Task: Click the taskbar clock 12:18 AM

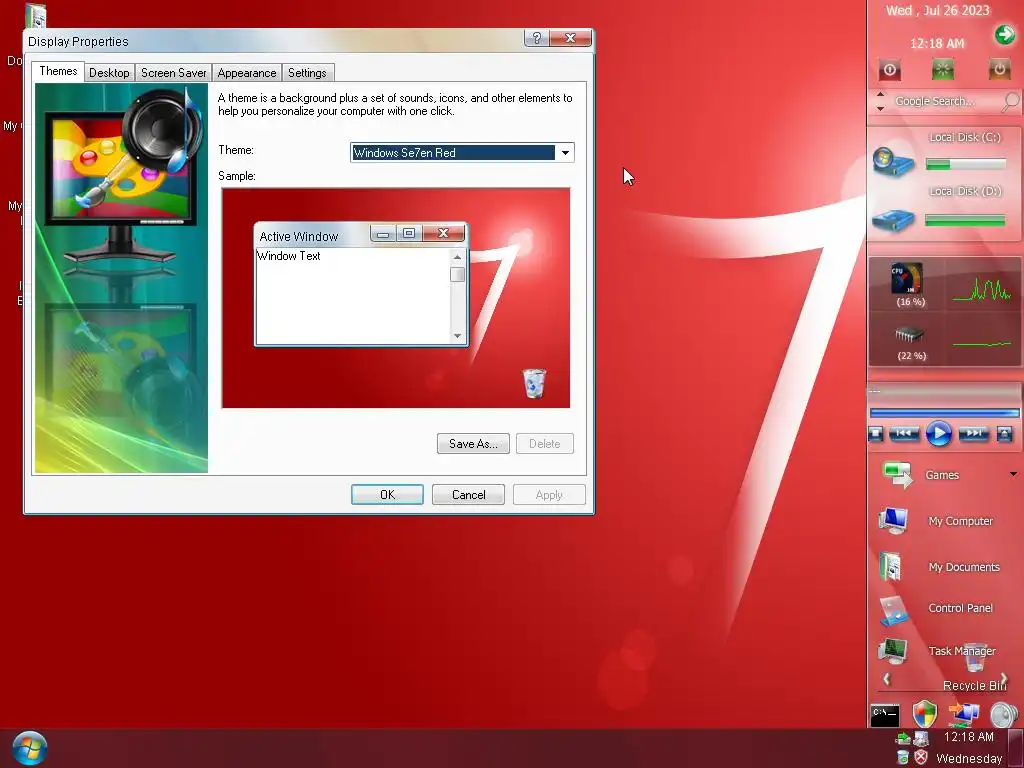Action: pos(968,737)
